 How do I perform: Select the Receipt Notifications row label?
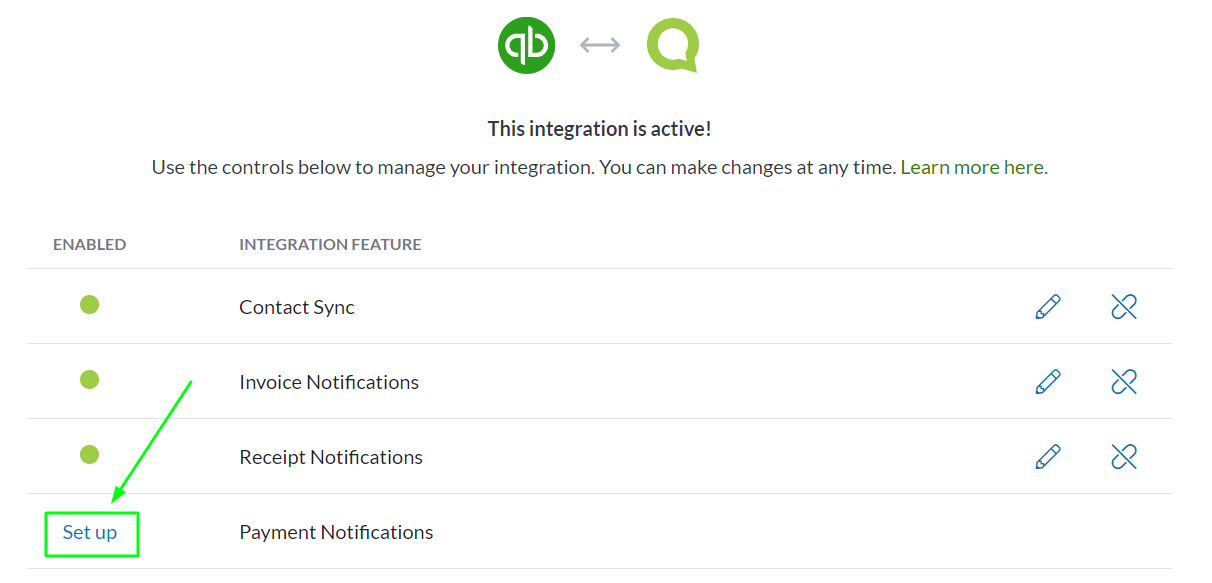click(331, 458)
